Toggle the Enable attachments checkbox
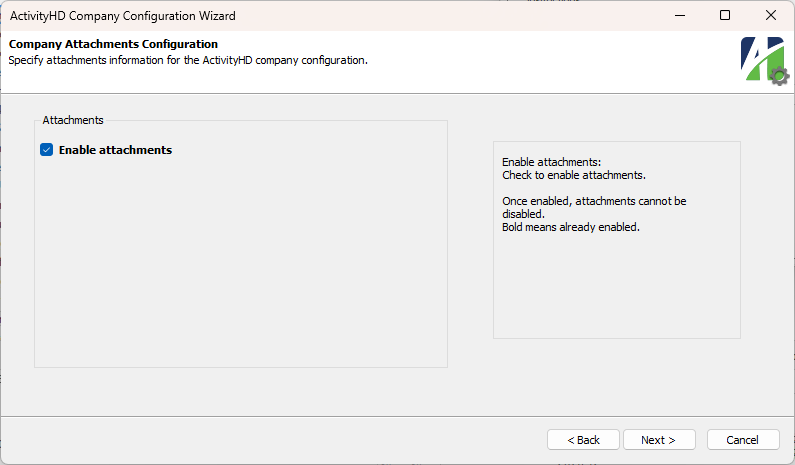Screen dimensions: 795x465 click(x=47, y=150)
